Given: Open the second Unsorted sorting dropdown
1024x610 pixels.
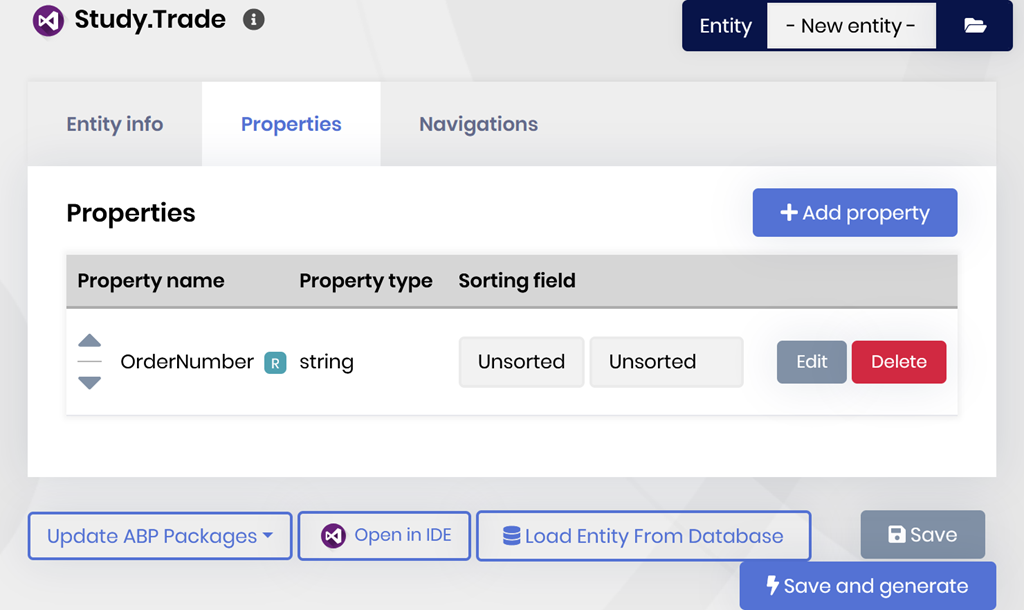Looking at the screenshot, I should point(666,362).
